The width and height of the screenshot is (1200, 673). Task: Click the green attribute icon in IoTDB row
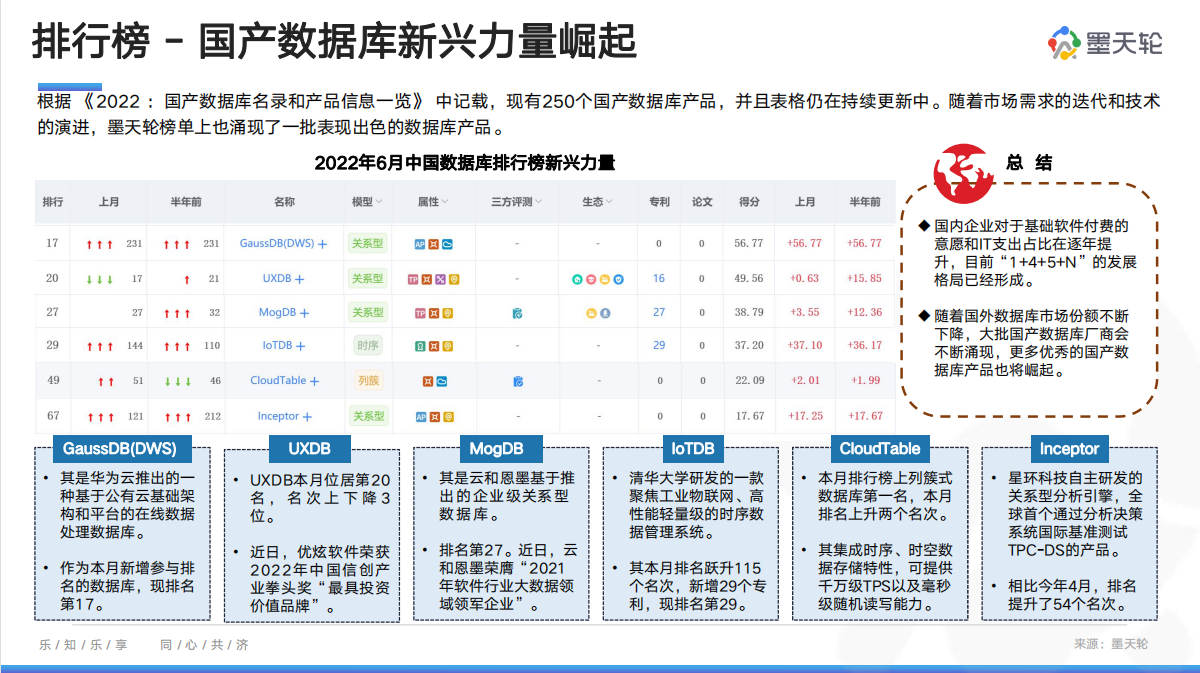(420, 346)
